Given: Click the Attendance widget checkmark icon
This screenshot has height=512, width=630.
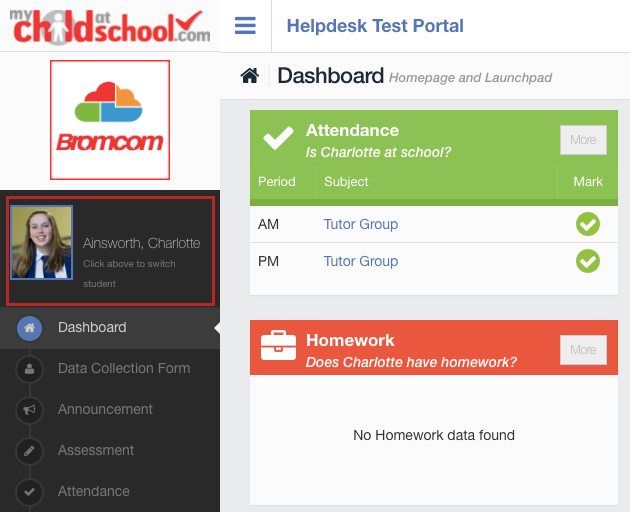Looking at the screenshot, I should click(278, 138).
